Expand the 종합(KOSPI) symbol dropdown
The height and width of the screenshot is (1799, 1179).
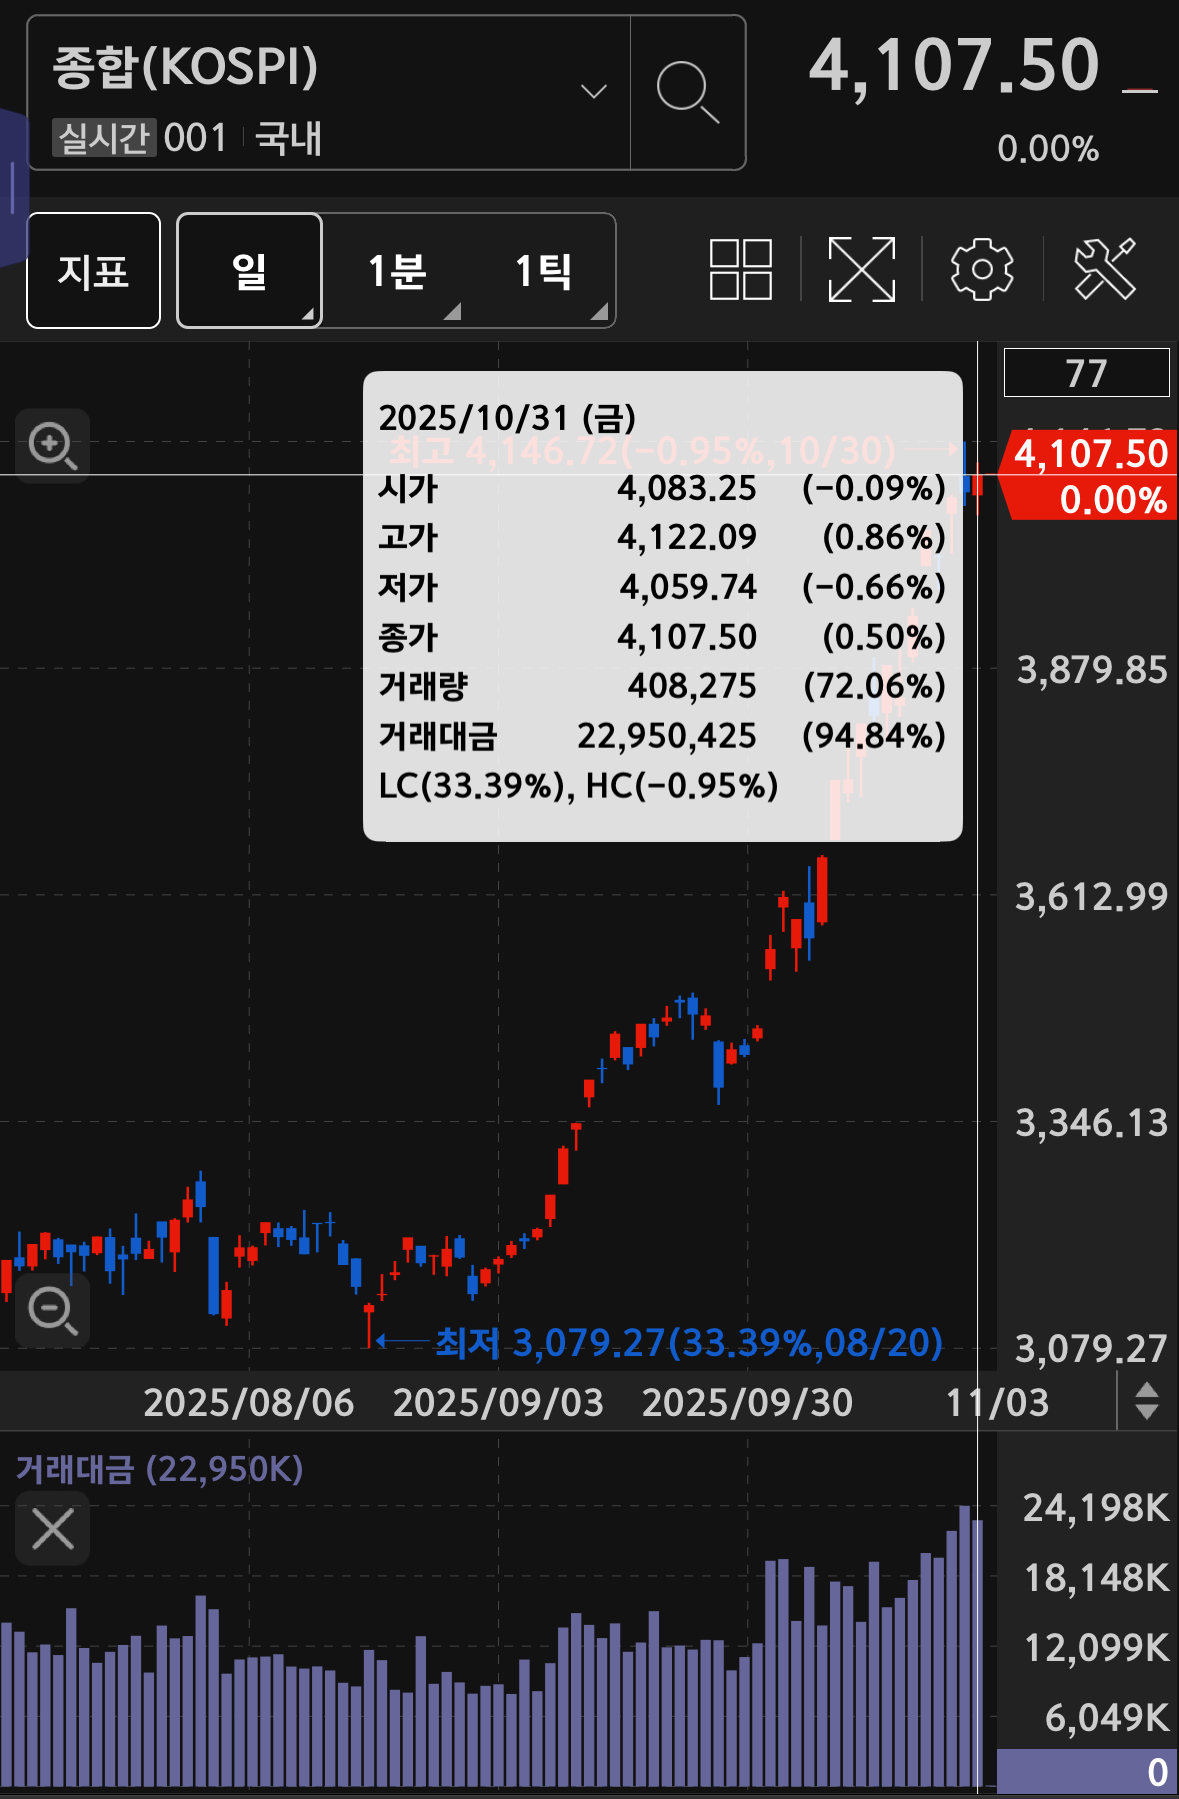click(x=594, y=92)
